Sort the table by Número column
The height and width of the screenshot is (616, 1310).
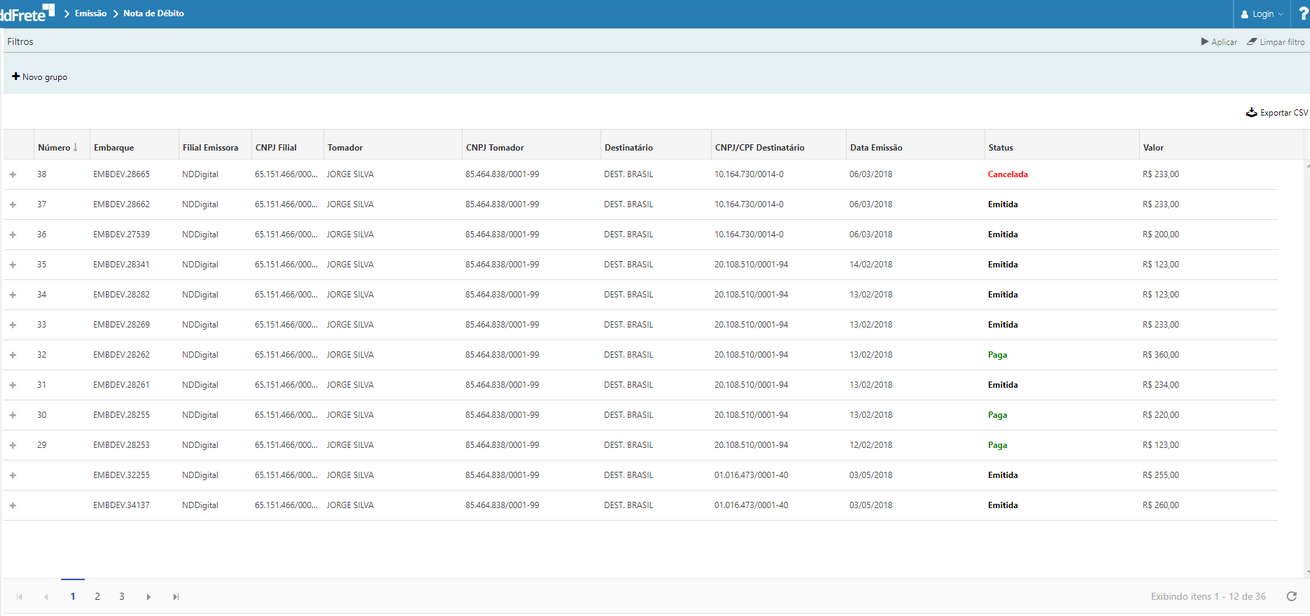point(57,148)
